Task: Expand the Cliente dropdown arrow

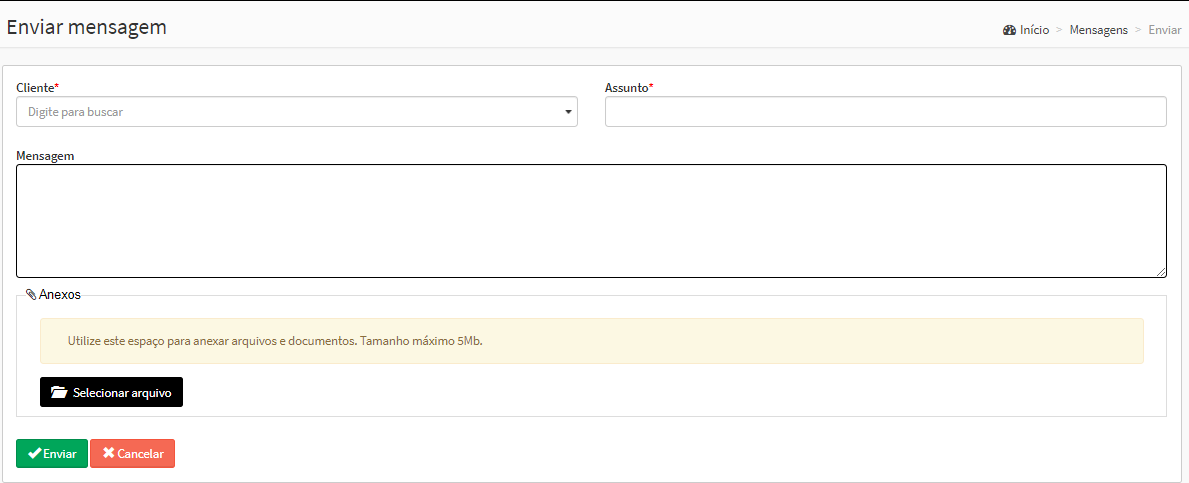Action: point(568,112)
